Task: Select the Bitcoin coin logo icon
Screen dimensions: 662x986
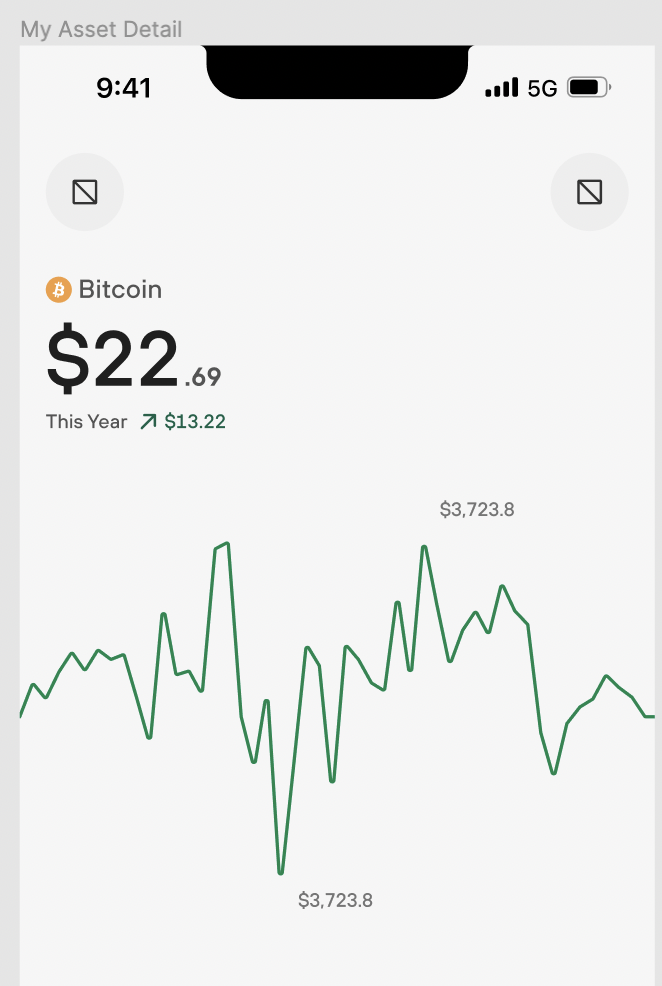Action: pos(58,290)
